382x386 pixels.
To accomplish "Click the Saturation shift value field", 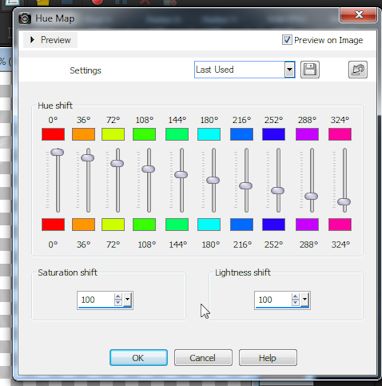I will coord(96,300).
